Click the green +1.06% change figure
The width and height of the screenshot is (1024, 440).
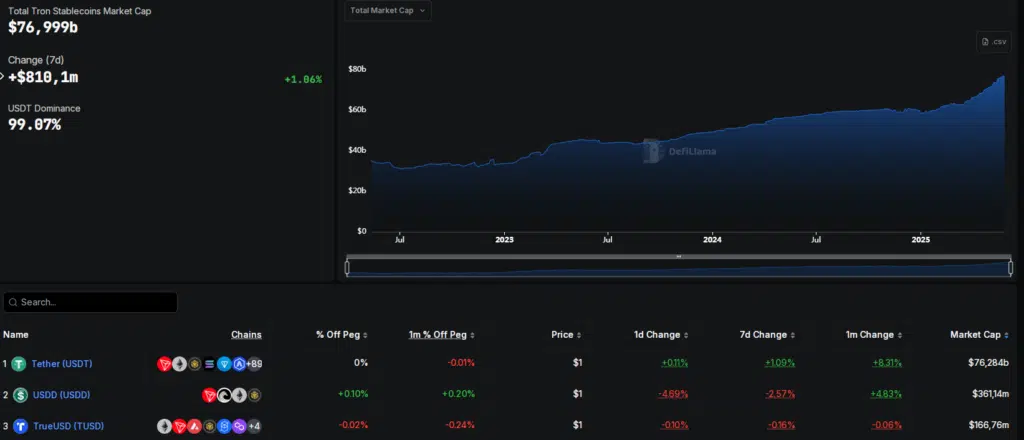tap(303, 80)
